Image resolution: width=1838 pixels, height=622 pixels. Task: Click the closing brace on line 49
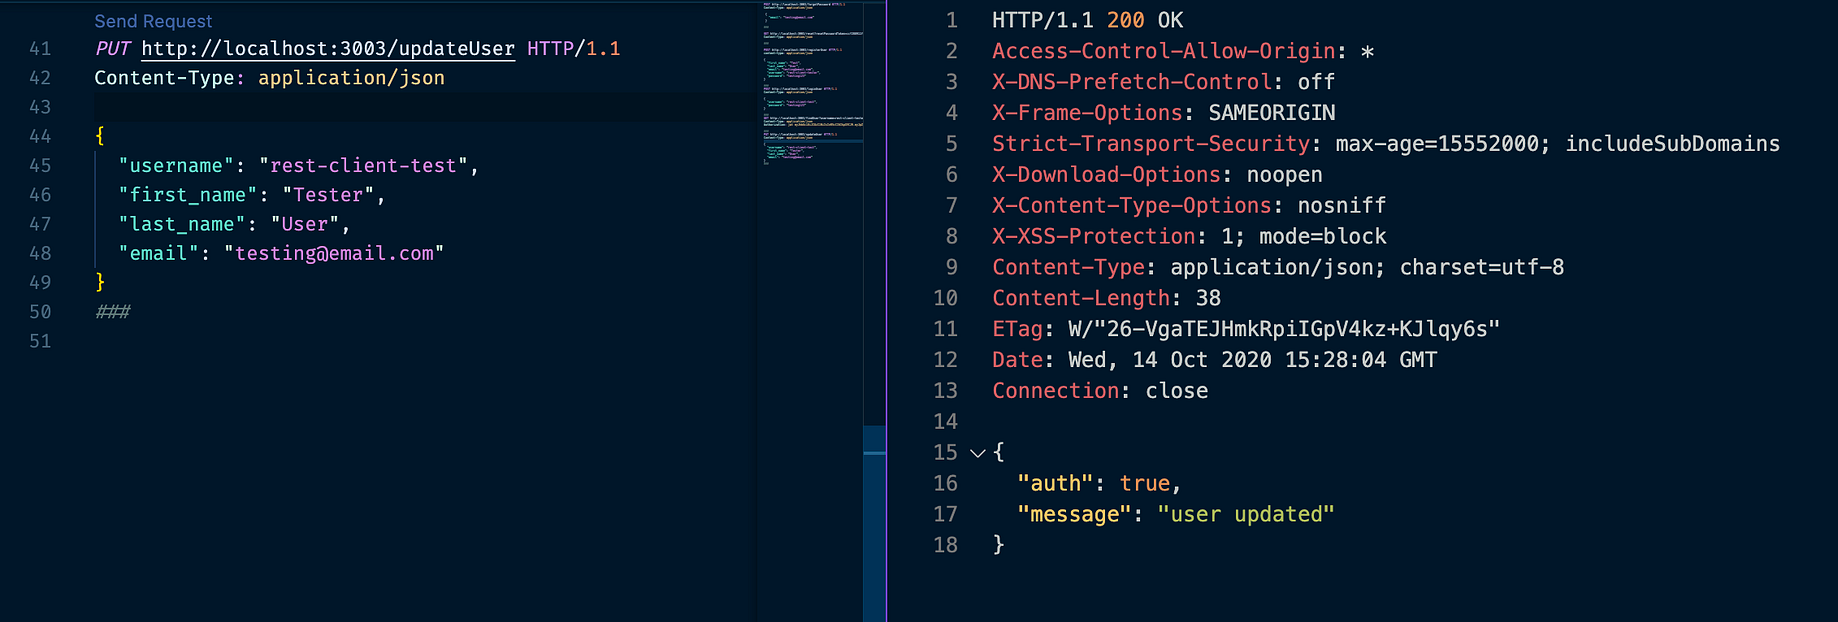tap(100, 283)
